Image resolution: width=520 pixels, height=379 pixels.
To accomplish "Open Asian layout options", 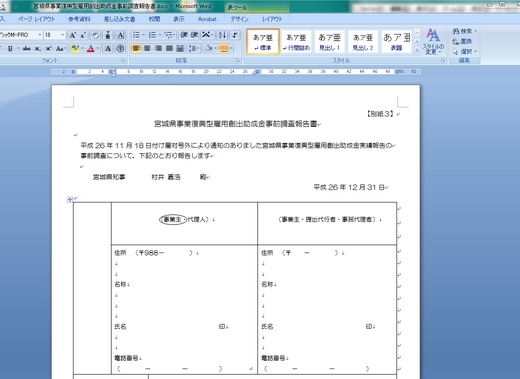I will pyautogui.click(x=207, y=35).
